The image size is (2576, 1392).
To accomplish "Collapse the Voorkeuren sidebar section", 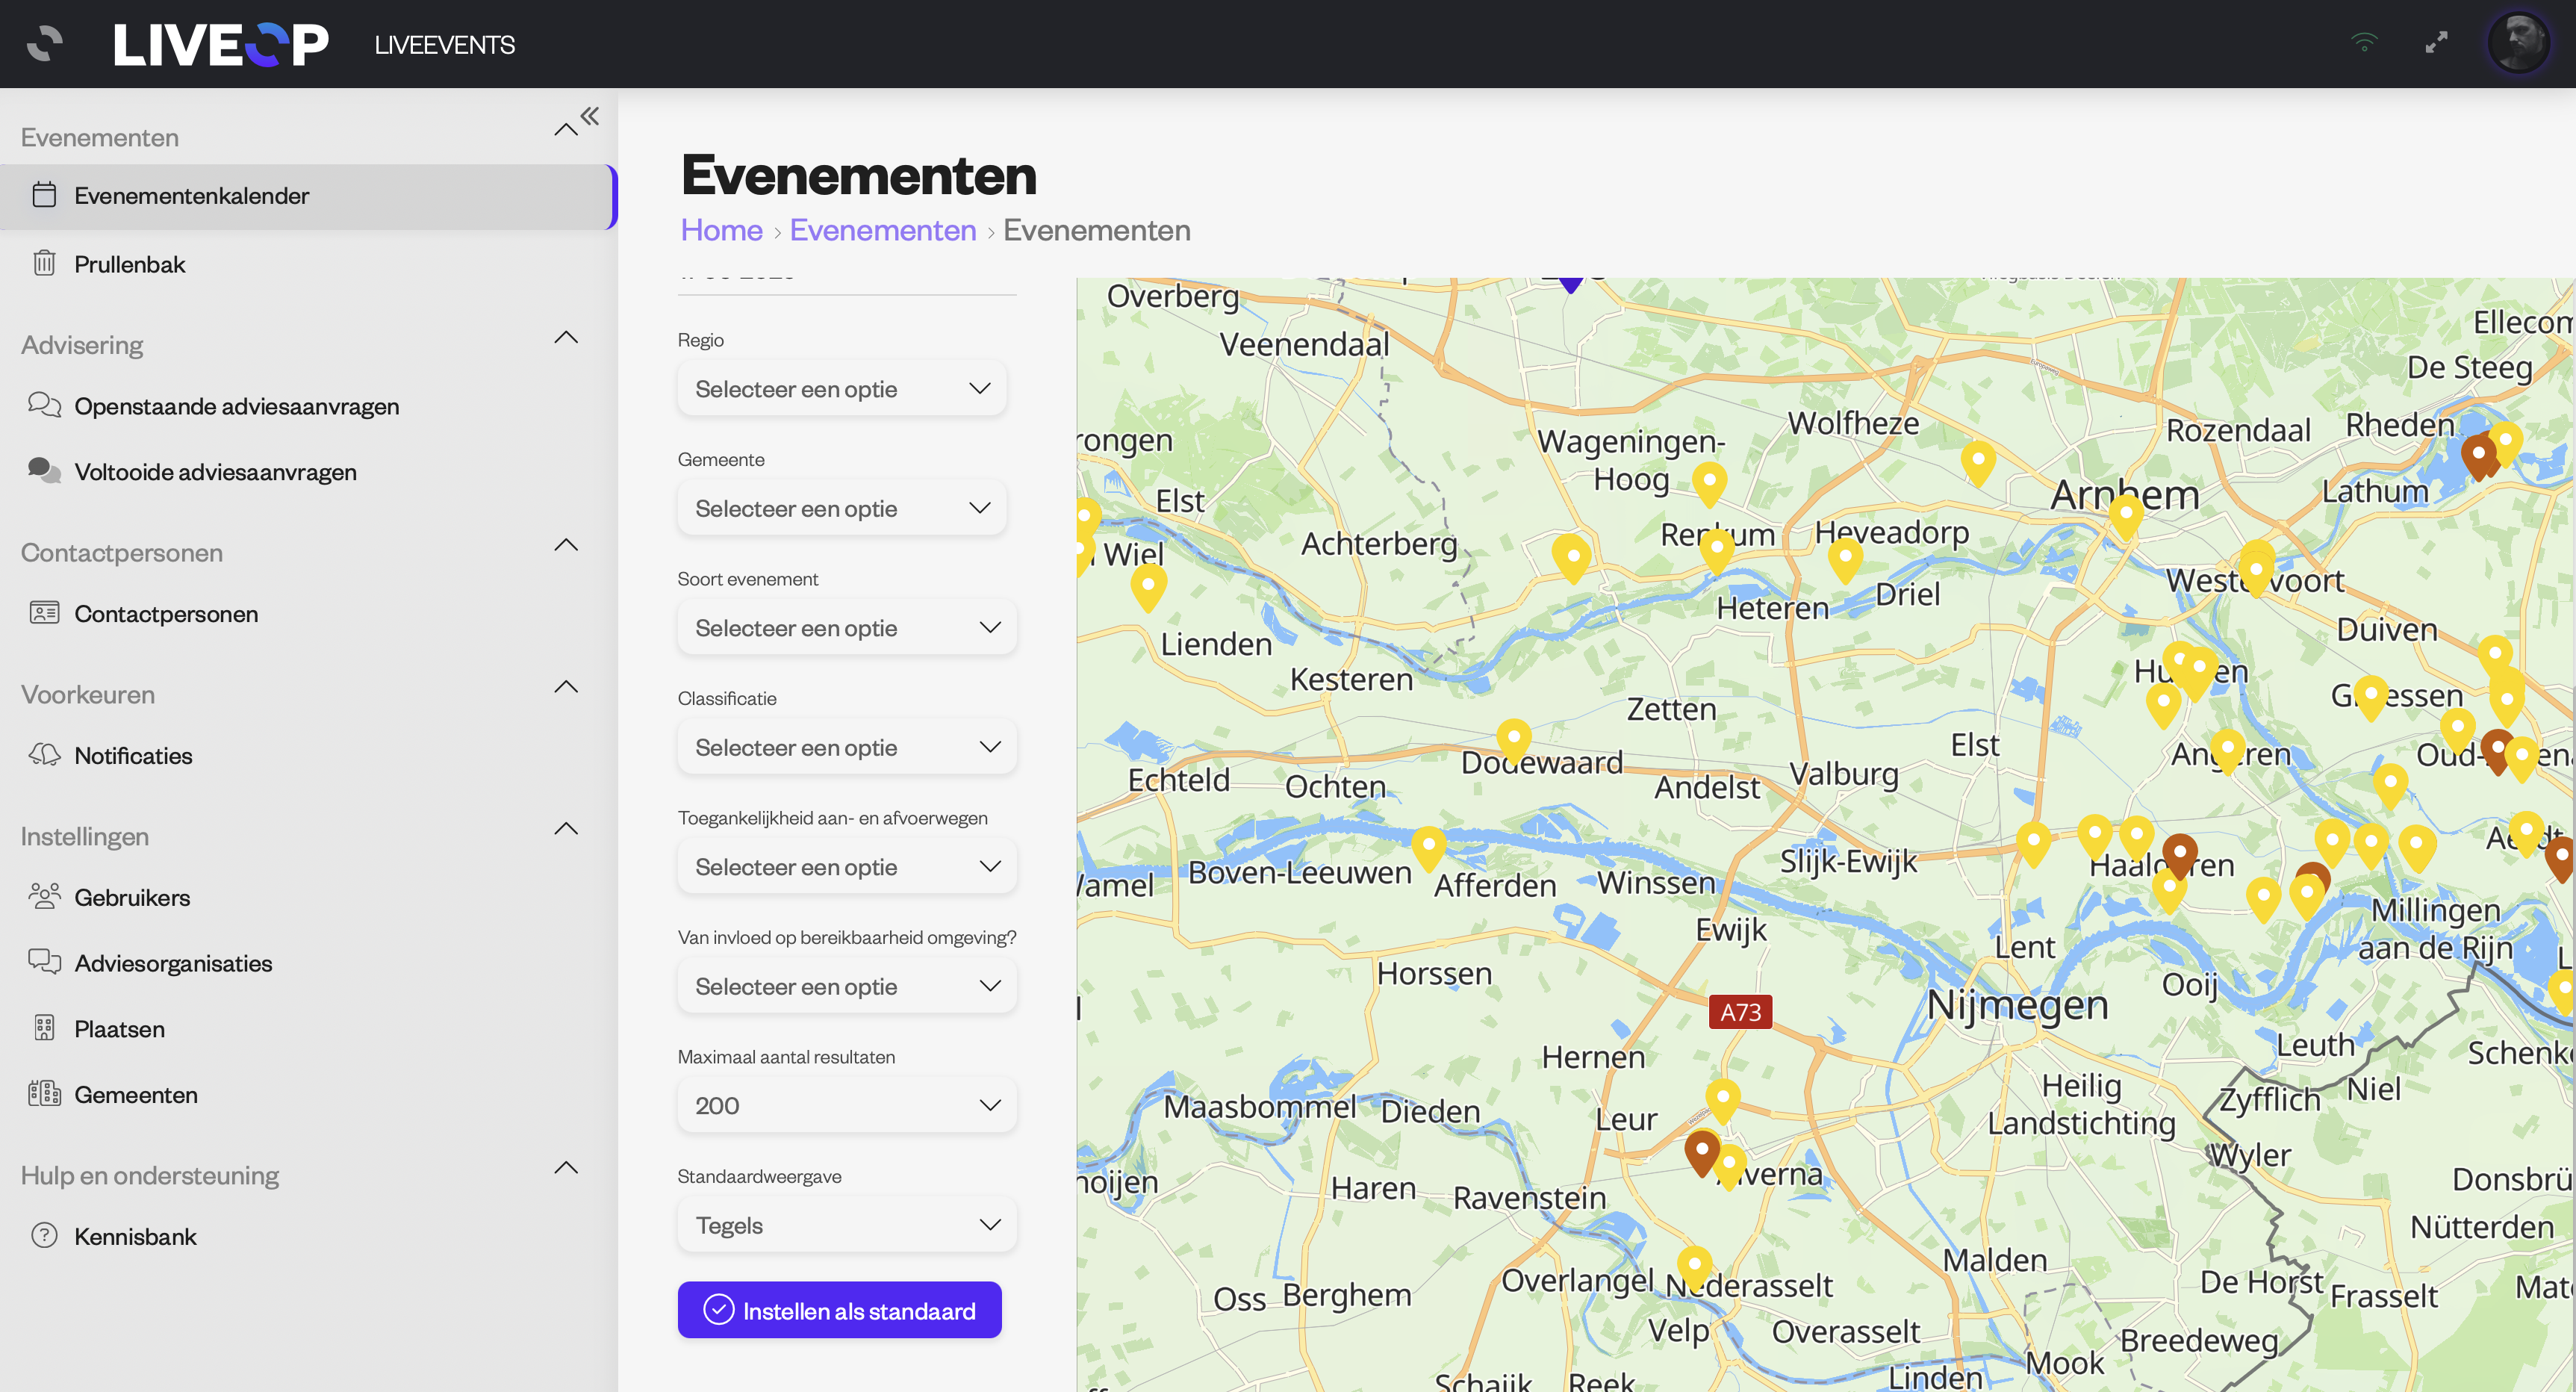I will pos(566,687).
